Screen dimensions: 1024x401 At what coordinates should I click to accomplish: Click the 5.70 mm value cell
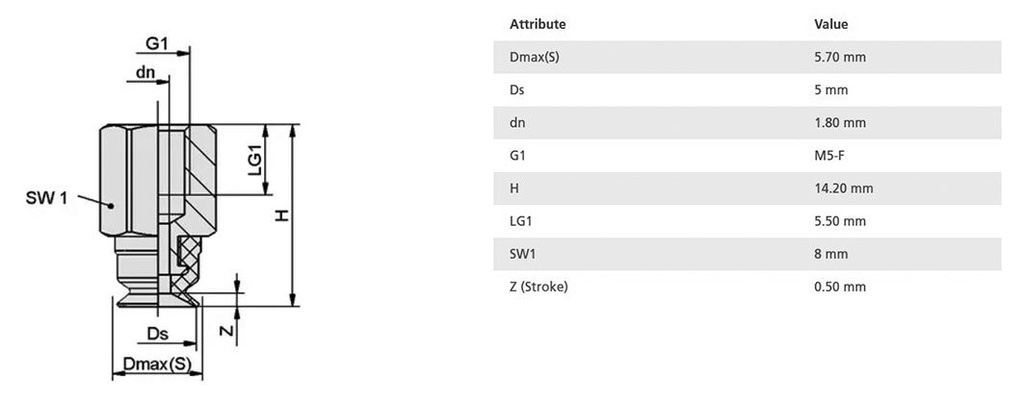click(x=840, y=57)
